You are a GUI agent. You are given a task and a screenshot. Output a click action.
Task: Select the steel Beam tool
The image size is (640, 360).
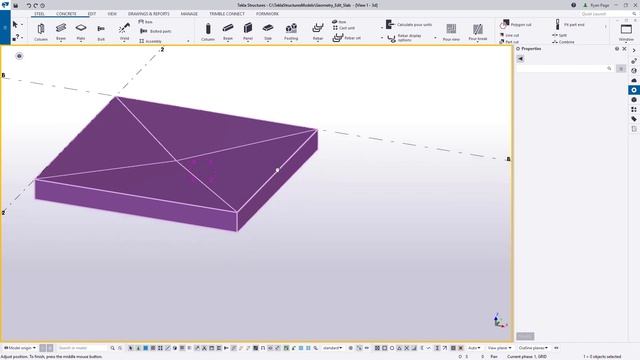pyautogui.click(x=61, y=32)
